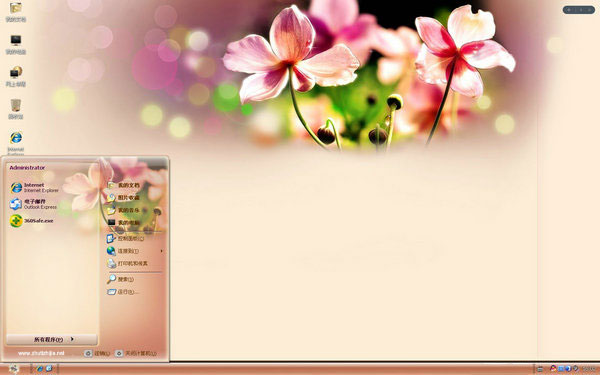Expand 所有程序 All Programs
This screenshot has width=600, height=375.
coord(52,339)
